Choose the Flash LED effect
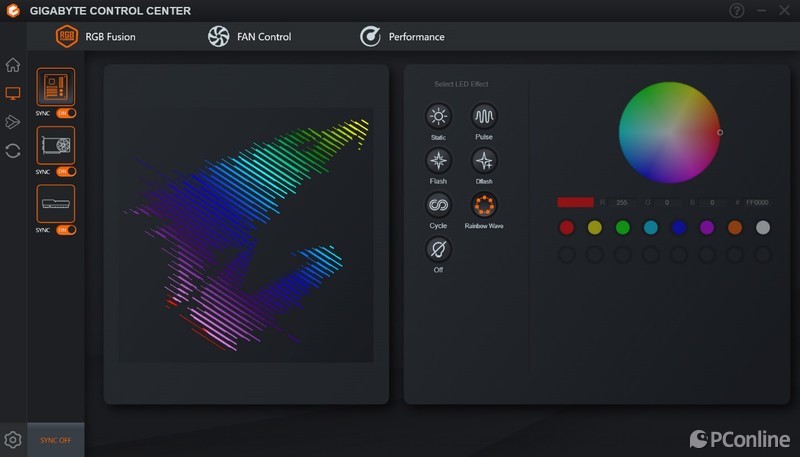Image resolution: width=800 pixels, height=457 pixels. click(x=438, y=161)
